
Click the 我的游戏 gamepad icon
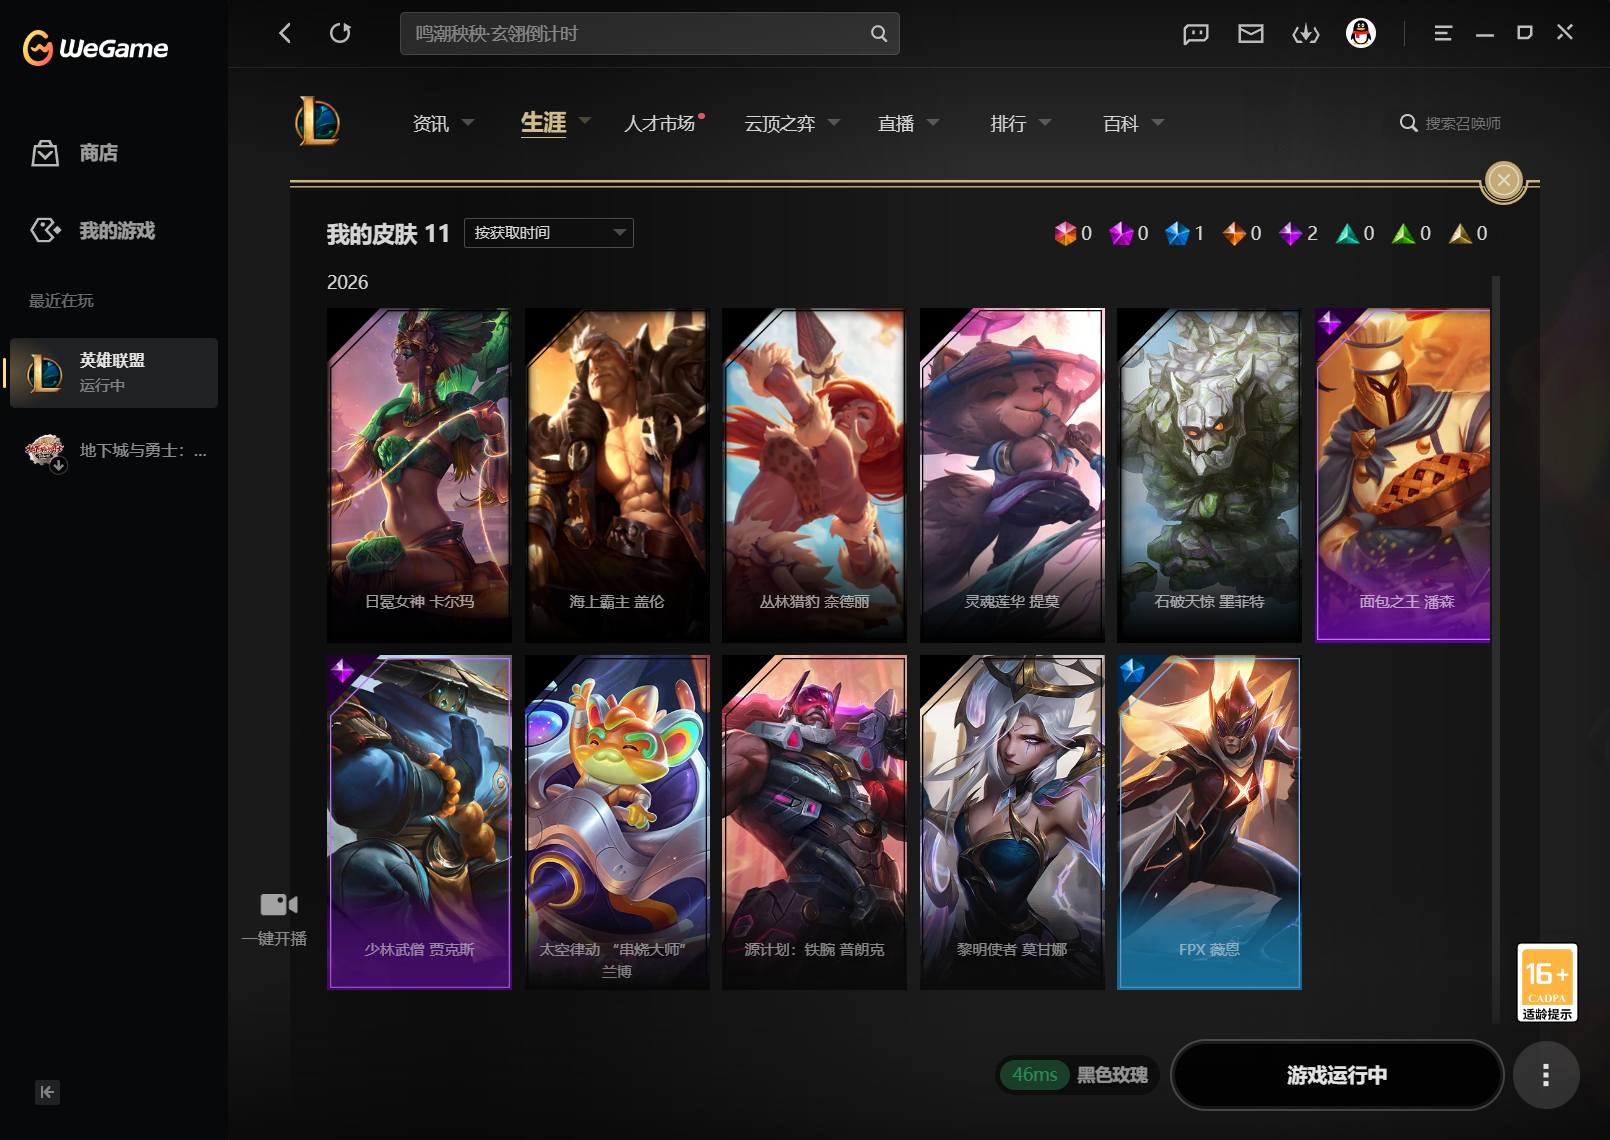(45, 230)
